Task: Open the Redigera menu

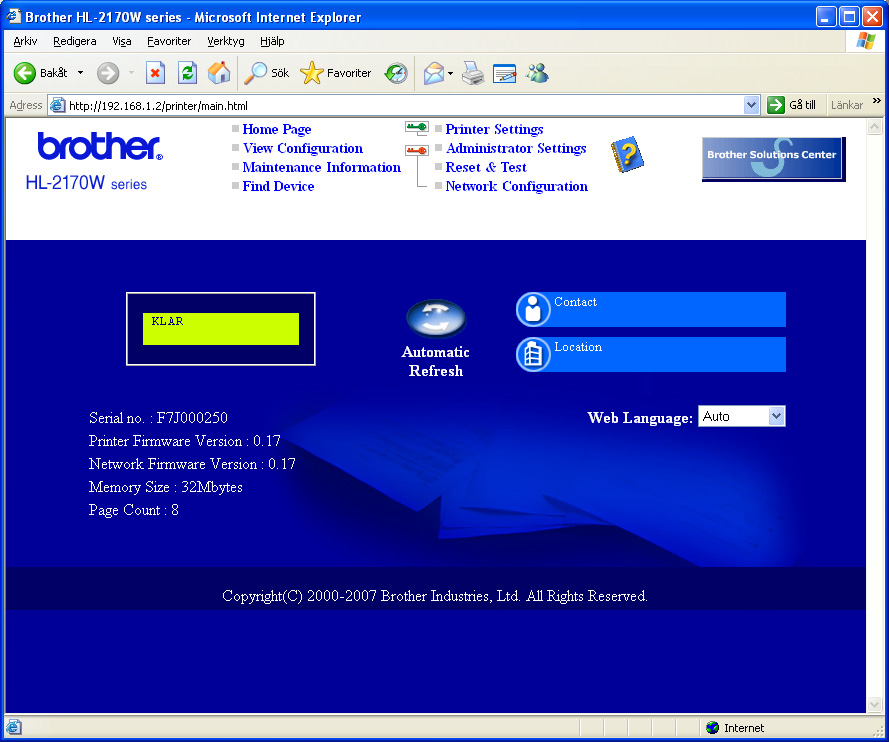Action: coord(75,41)
